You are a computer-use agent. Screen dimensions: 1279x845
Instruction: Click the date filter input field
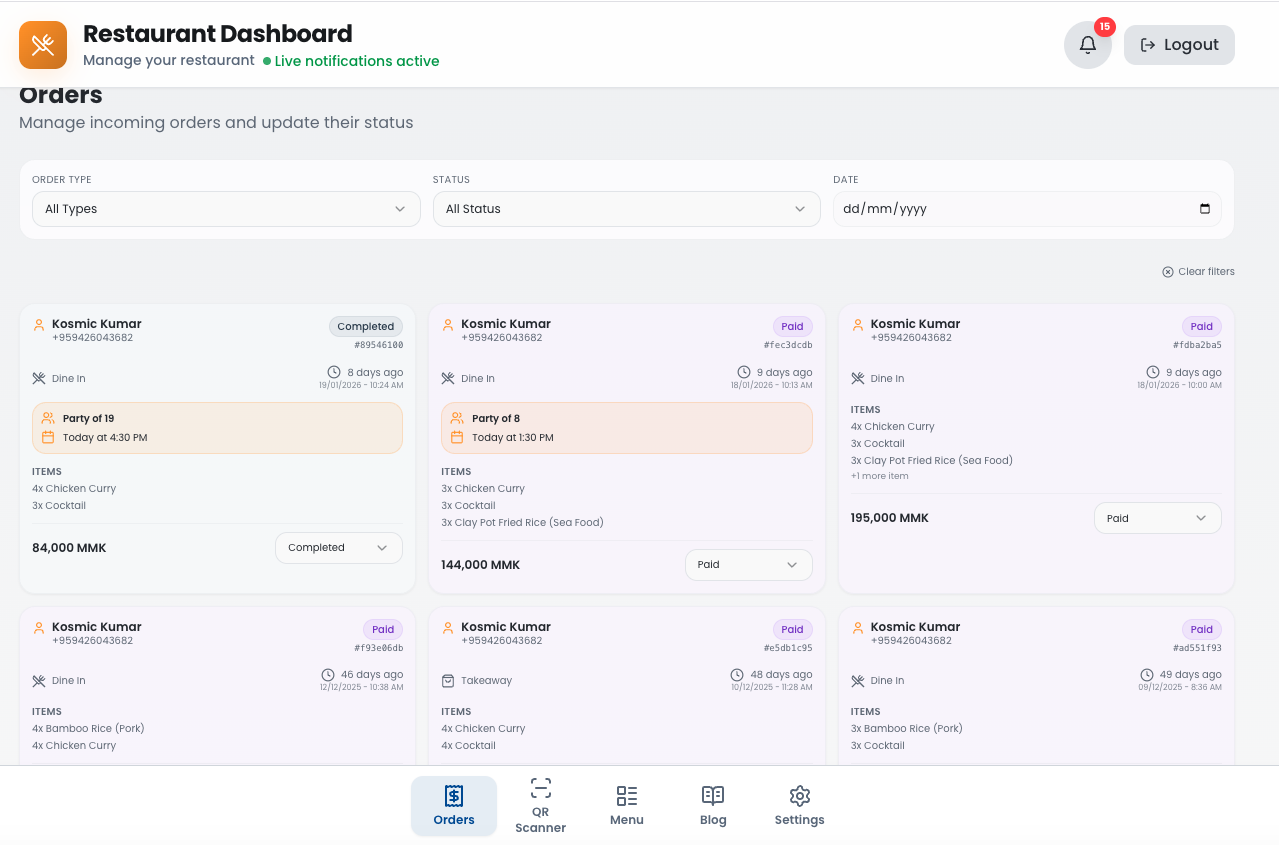point(1026,209)
